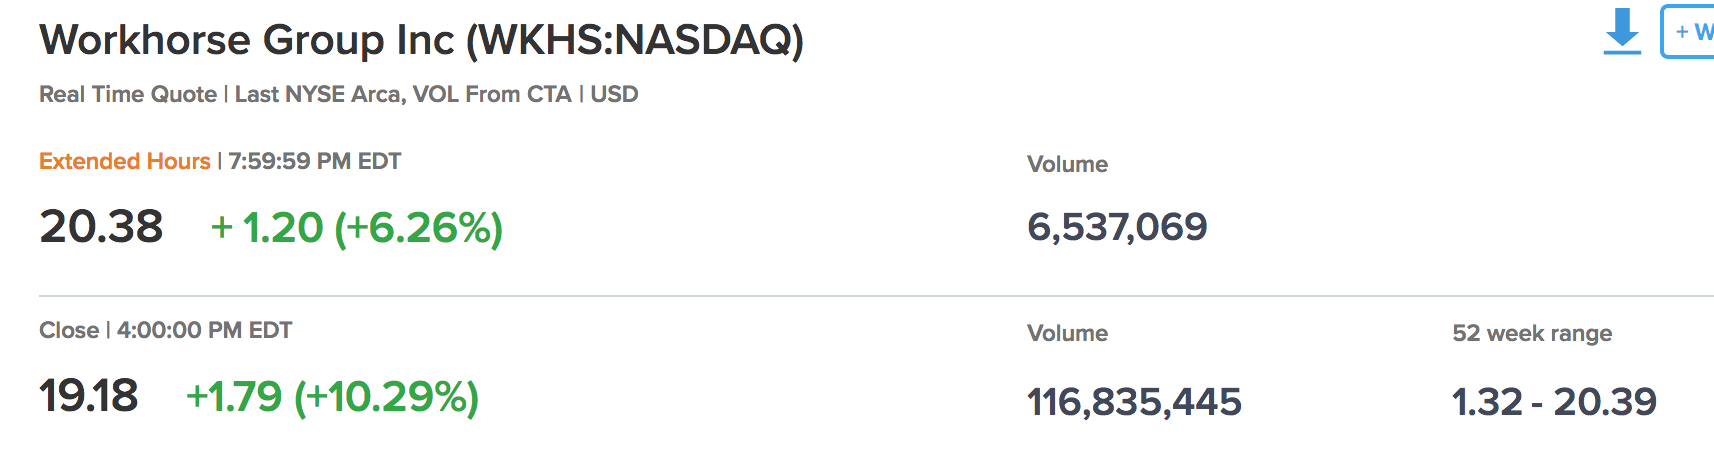Click the +1.79 (+10.29%) closing change

[x=333, y=397]
